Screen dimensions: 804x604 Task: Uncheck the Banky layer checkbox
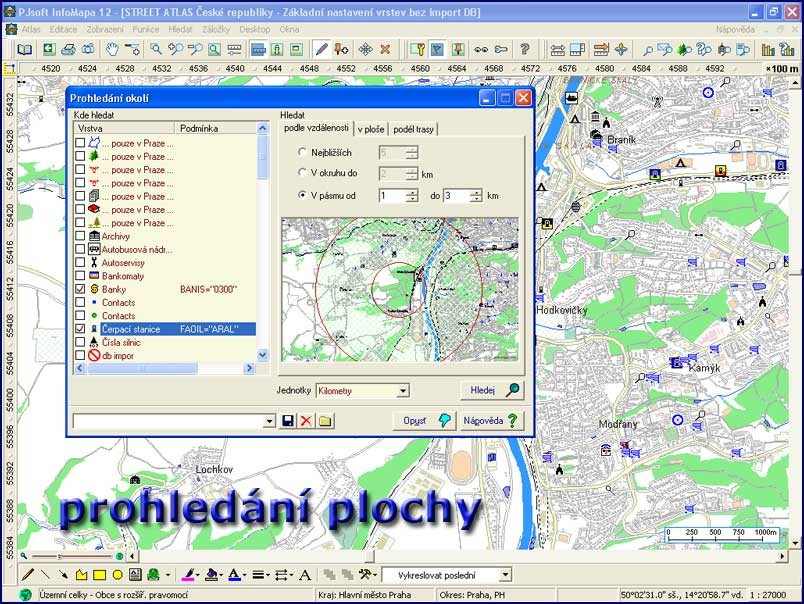coord(80,289)
